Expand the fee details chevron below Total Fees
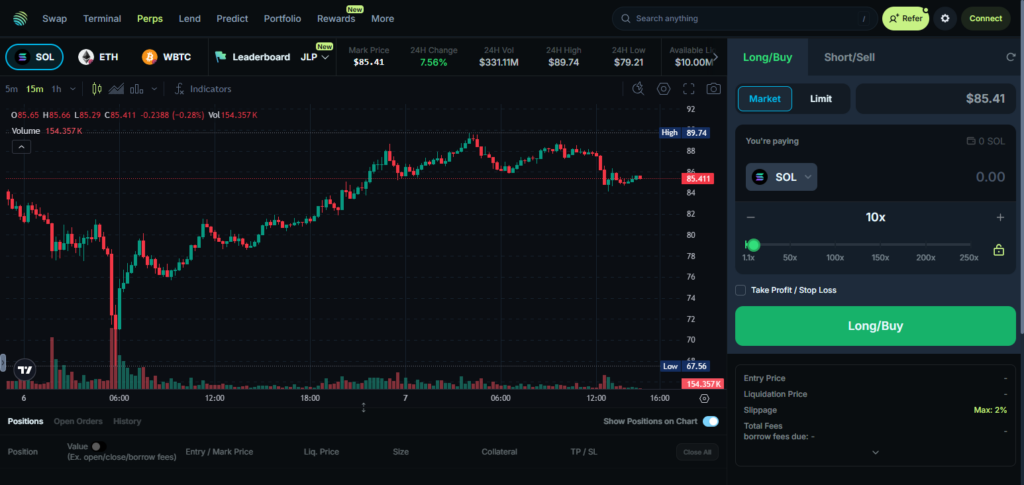1024x485 pixels. click(x=875, y=452)
